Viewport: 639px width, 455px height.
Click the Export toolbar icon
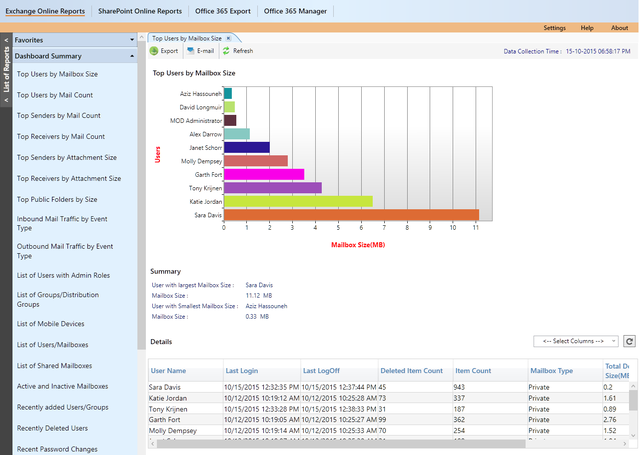coord(154,50)
